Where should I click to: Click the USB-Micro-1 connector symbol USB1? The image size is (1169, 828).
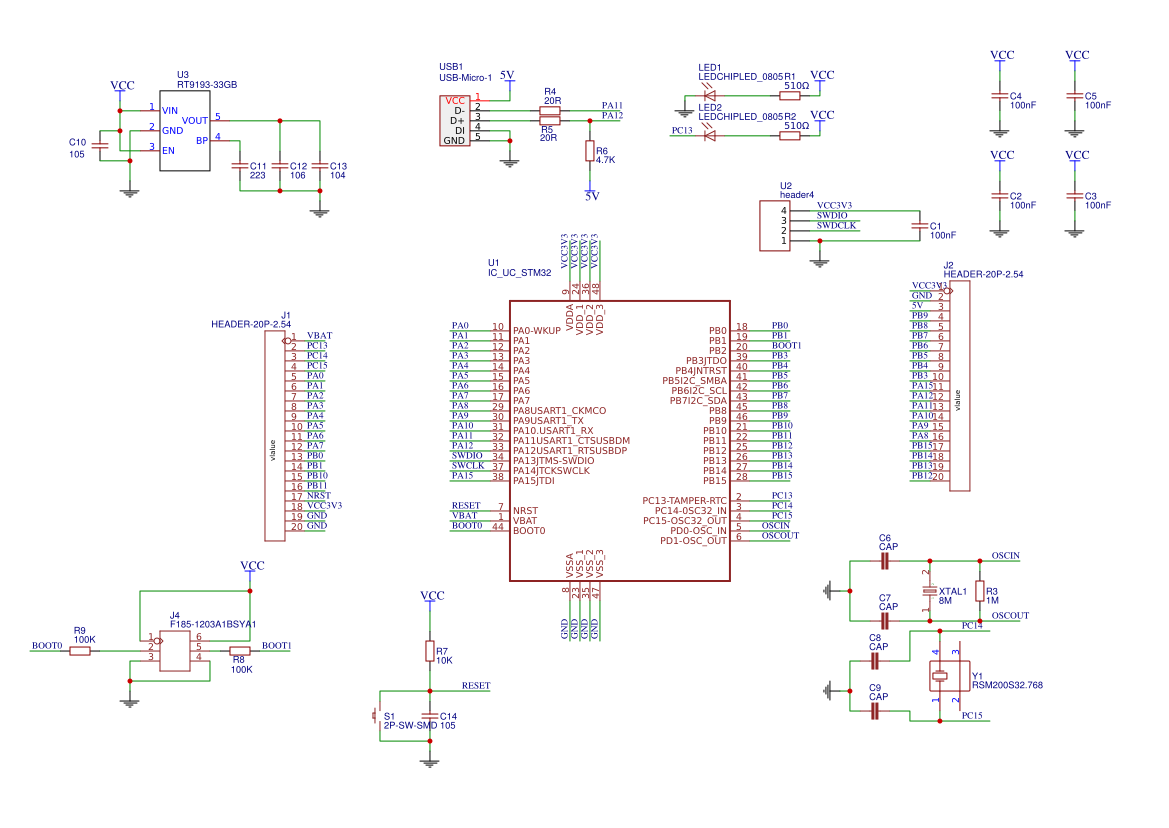pos(457,118)
